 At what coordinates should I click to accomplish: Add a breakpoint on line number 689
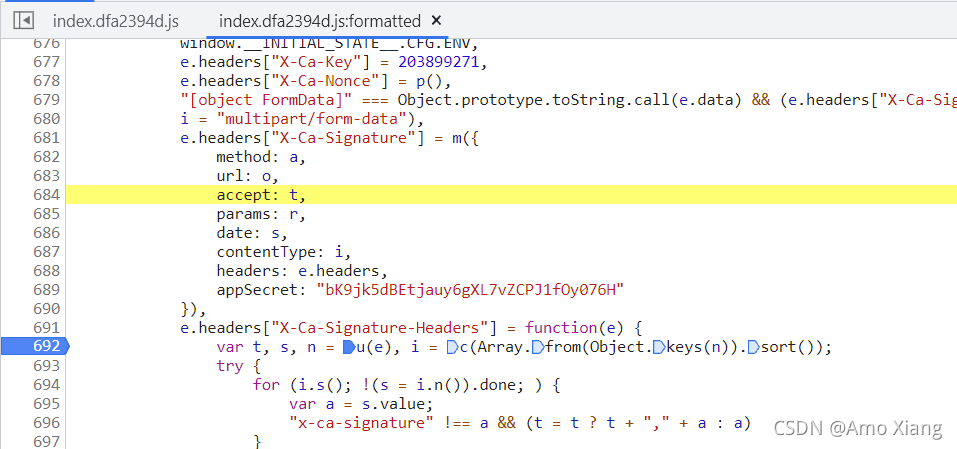tap(47, 289)
